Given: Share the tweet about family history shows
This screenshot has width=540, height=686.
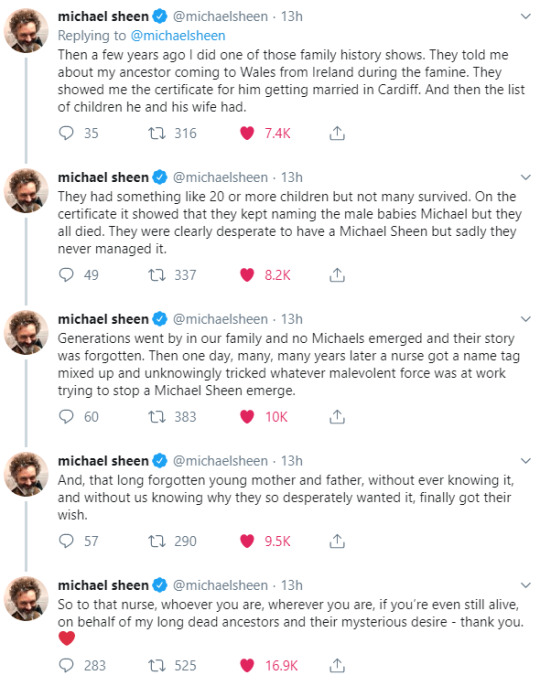Looking at the screenshot, I should pos(337,133).
